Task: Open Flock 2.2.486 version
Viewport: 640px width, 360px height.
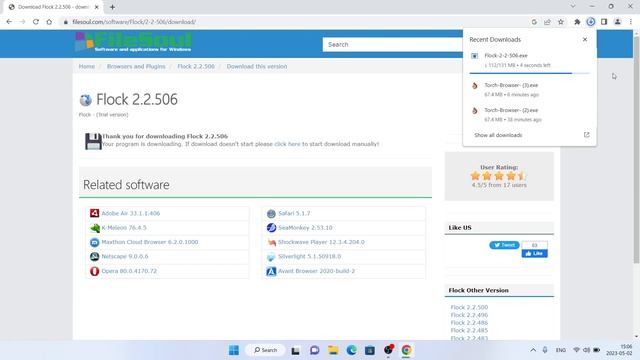Action: pyautogui.click(x=469, y=323)
